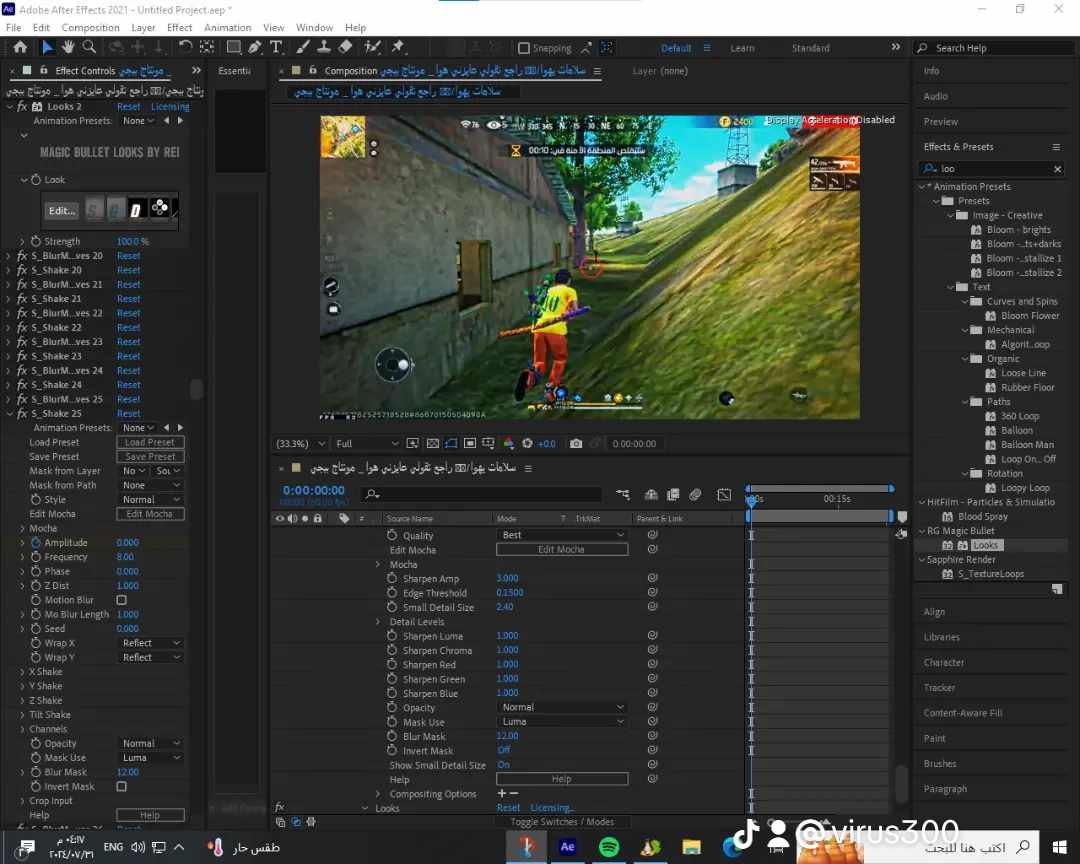Select the Eraser tool
Viewport: 1080px width, 864px height.
tap(345, 47)
